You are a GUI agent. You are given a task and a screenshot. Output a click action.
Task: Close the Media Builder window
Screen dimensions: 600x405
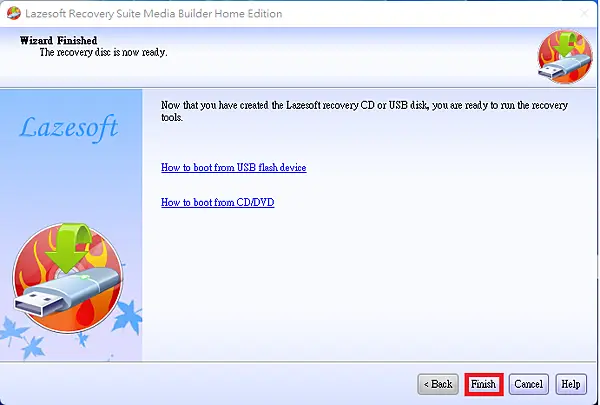tap(584, 13)
